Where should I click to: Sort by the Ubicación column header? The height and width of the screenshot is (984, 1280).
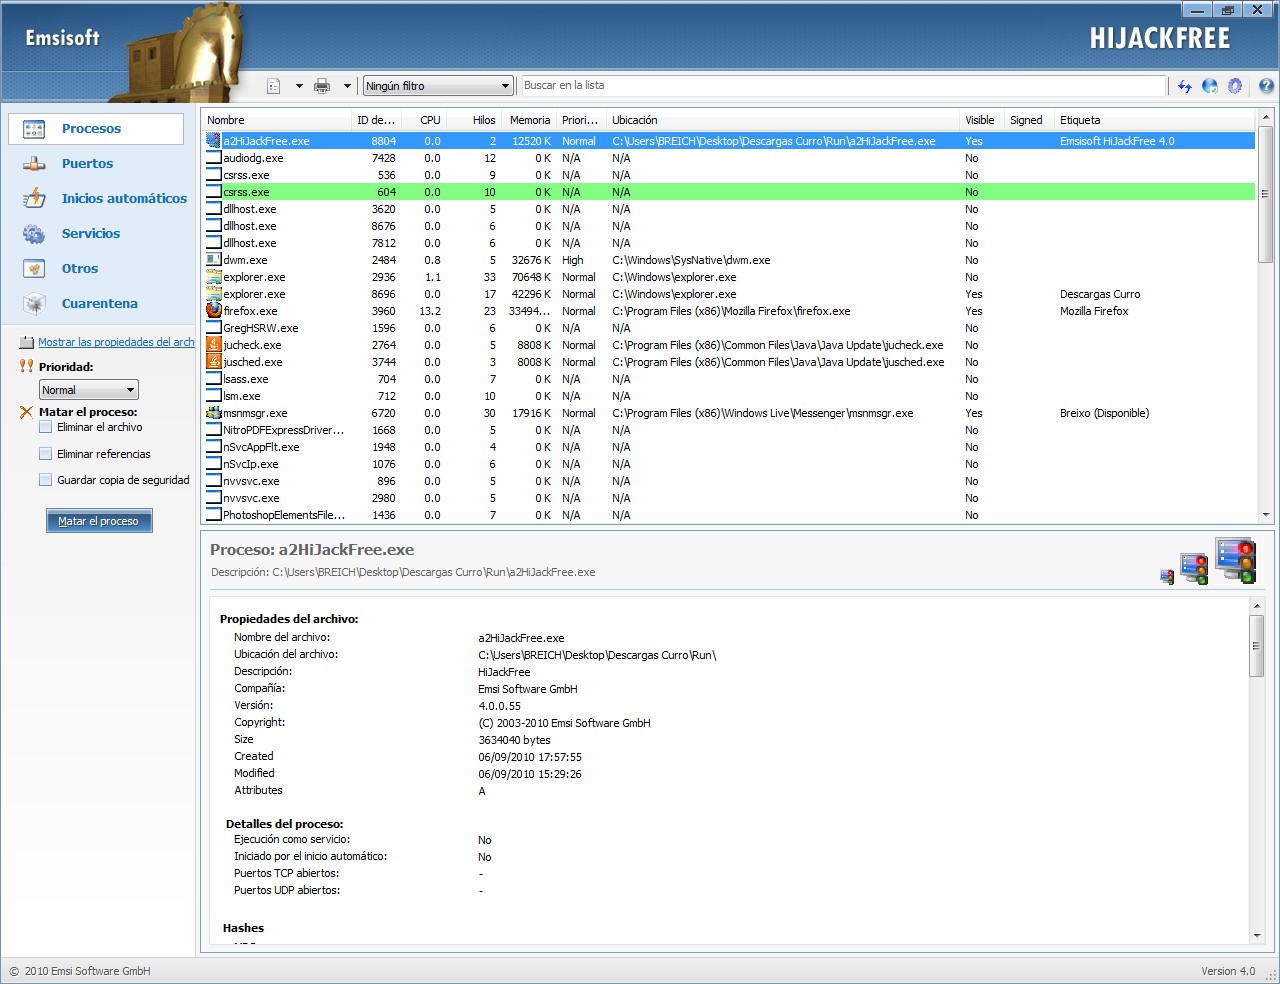point(783,120)
